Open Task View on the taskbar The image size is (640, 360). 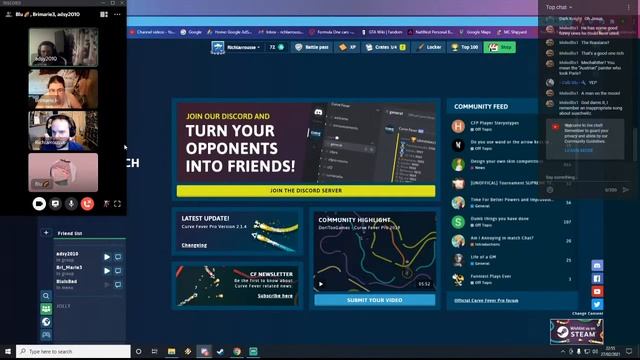click(154, 351)
